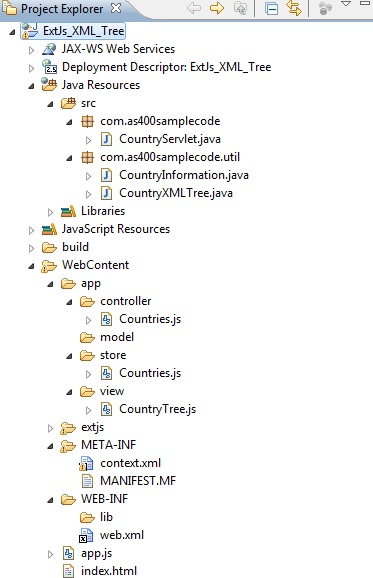This screenshot has width=373, height=578.
Task: Click the JAX-WS Web Services icon
Action: [x=49, y=49]
